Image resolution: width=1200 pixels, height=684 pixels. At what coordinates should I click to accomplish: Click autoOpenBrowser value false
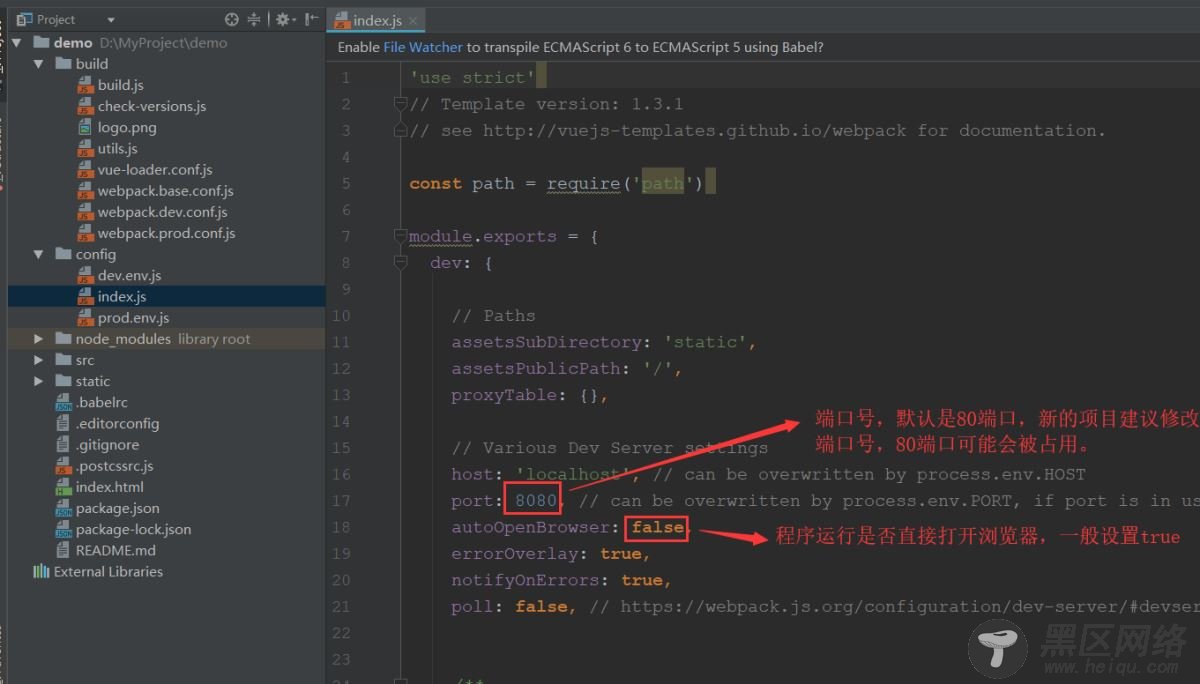658,527
